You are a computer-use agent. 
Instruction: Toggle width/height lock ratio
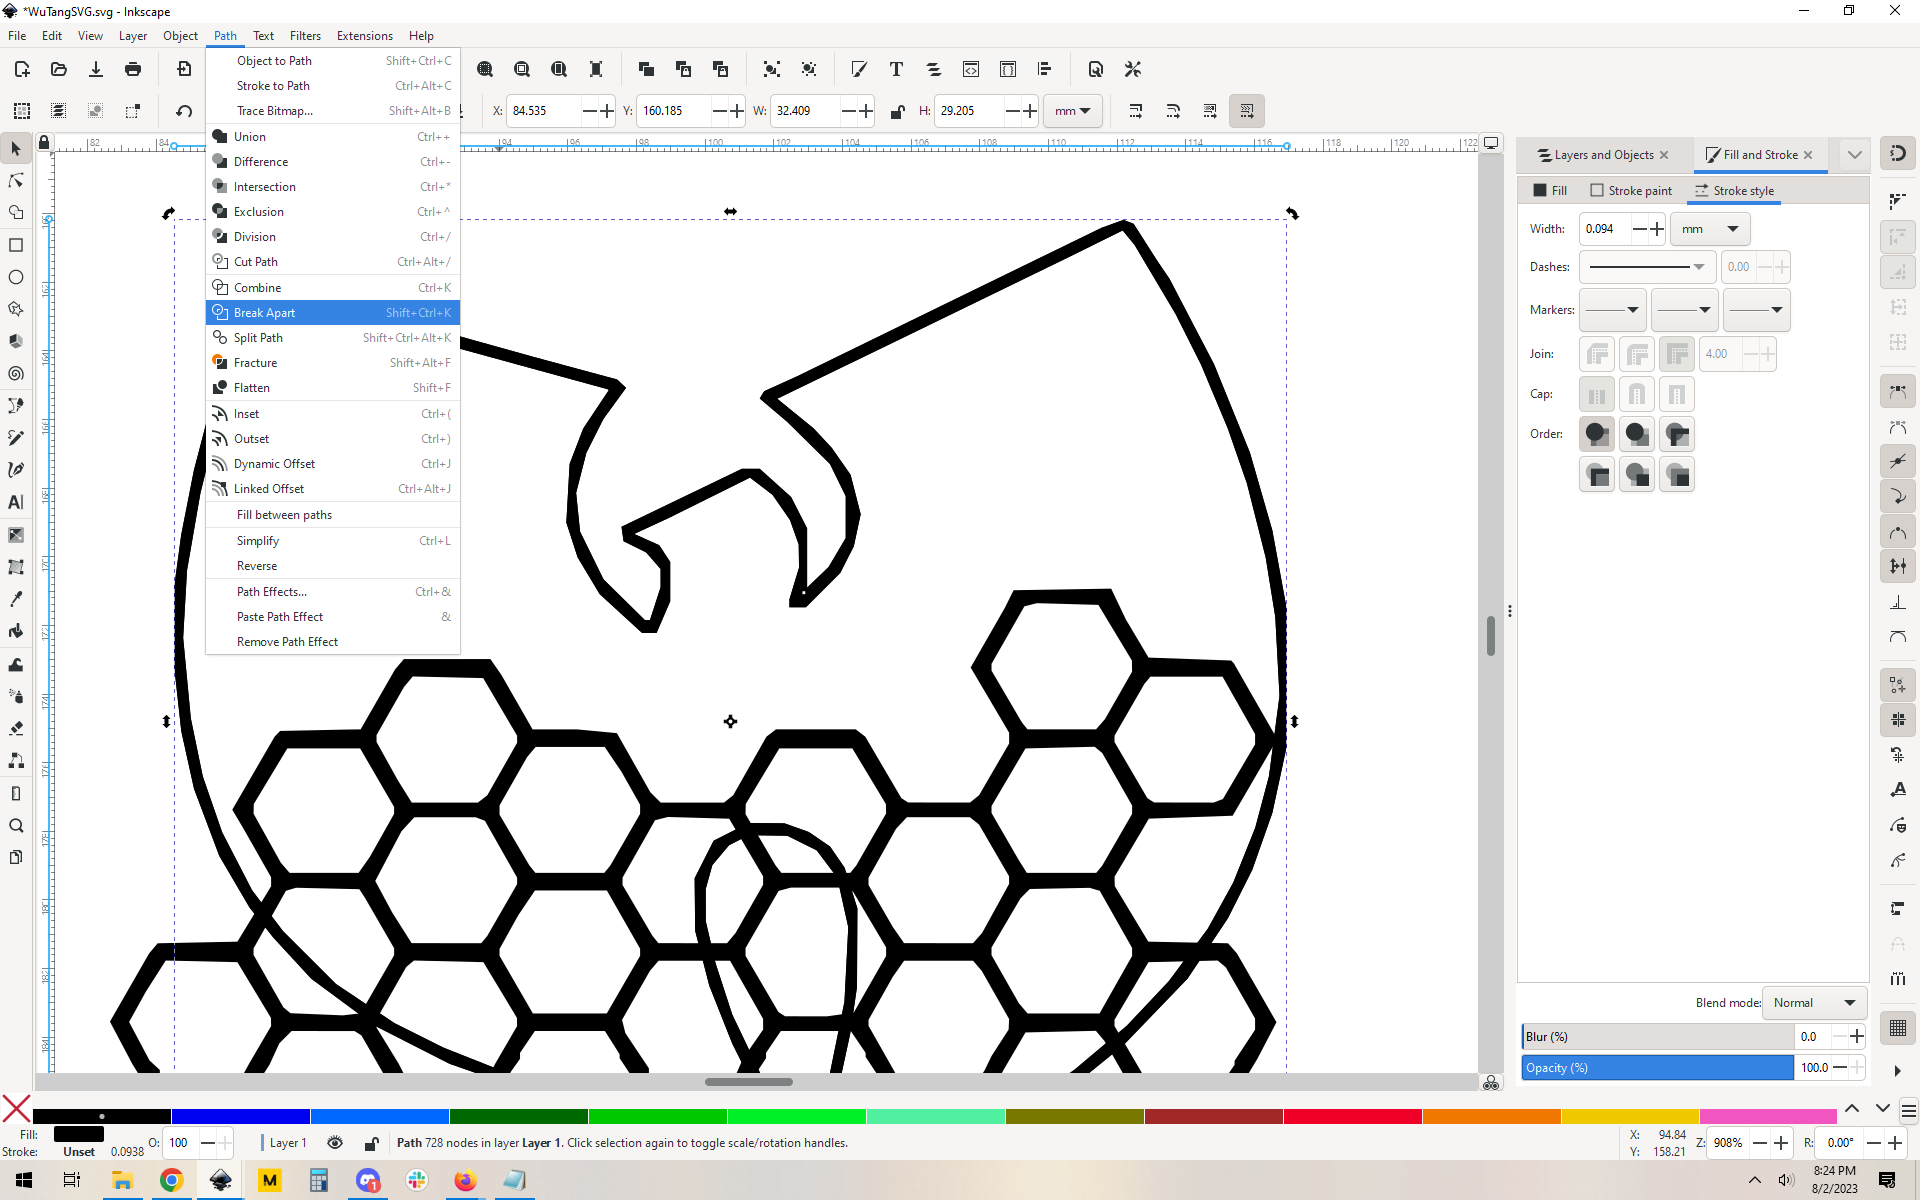coord(897,111)
